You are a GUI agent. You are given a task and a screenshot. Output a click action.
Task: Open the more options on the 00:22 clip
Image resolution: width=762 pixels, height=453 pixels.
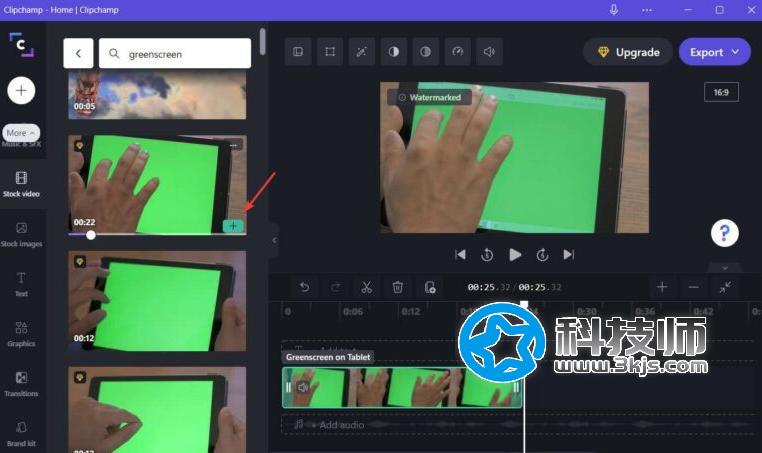click(x=234, y=145)
